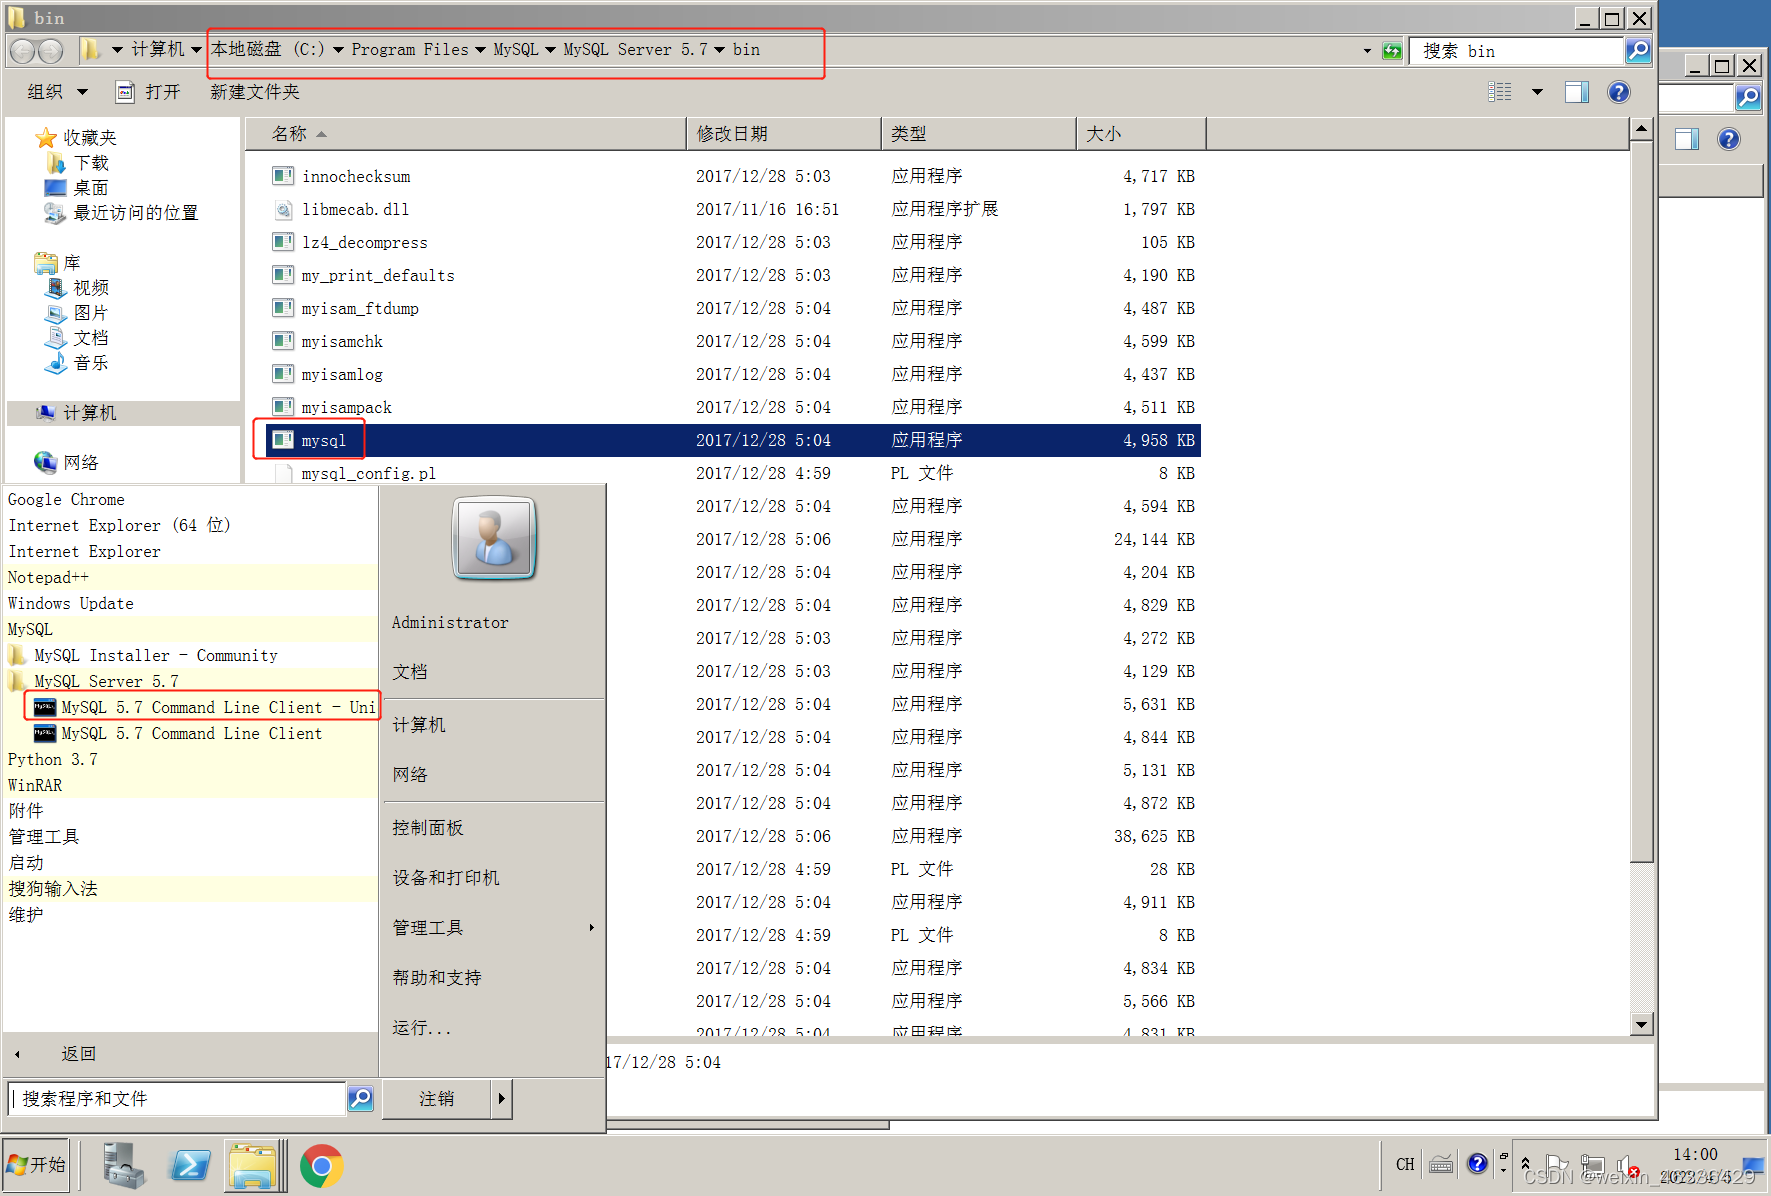Click the mysql_config.pl file icon
This screenshot has width=1771, height=1196.
click(x=283, y=473)
